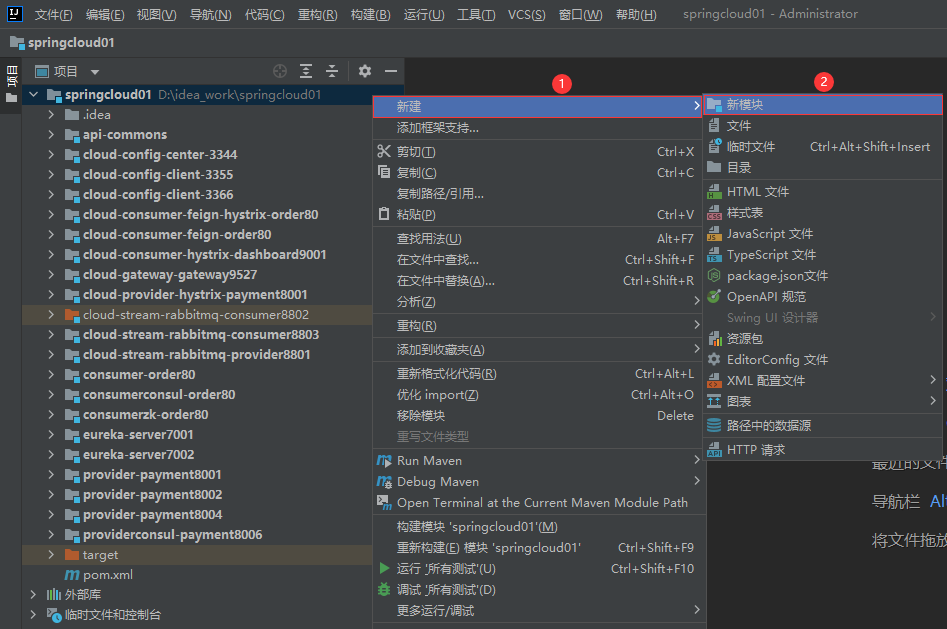Choose 移除模块 in context menu

(538, 416)
